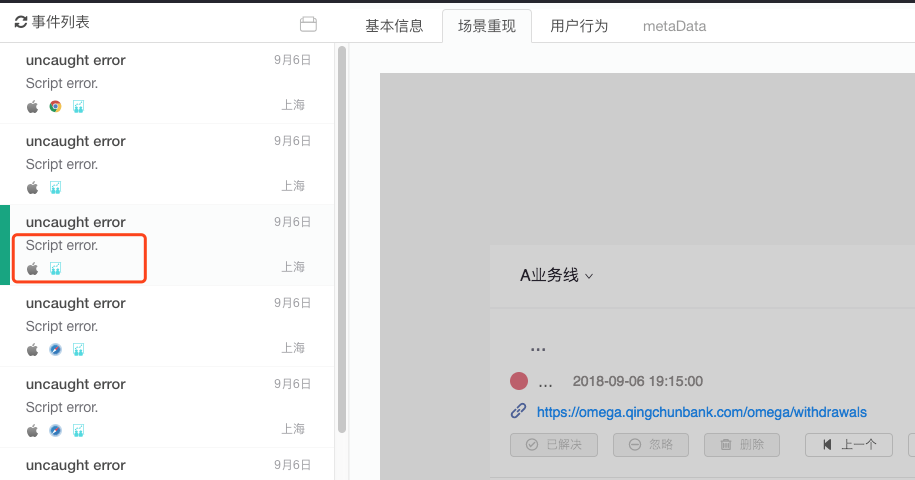Click the red circle status dot beside timestamp
Screen dimensions: 915x480
click(x=519, y=381)
